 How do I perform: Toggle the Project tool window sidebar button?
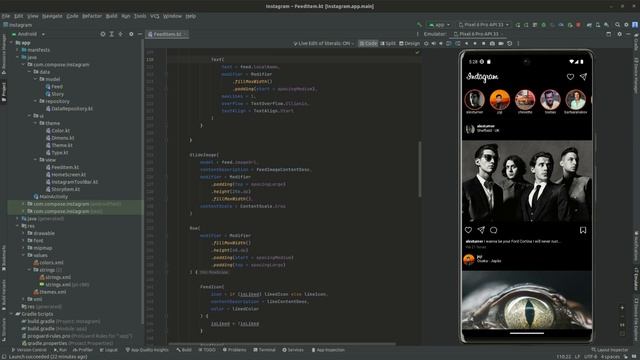(4, 92)
